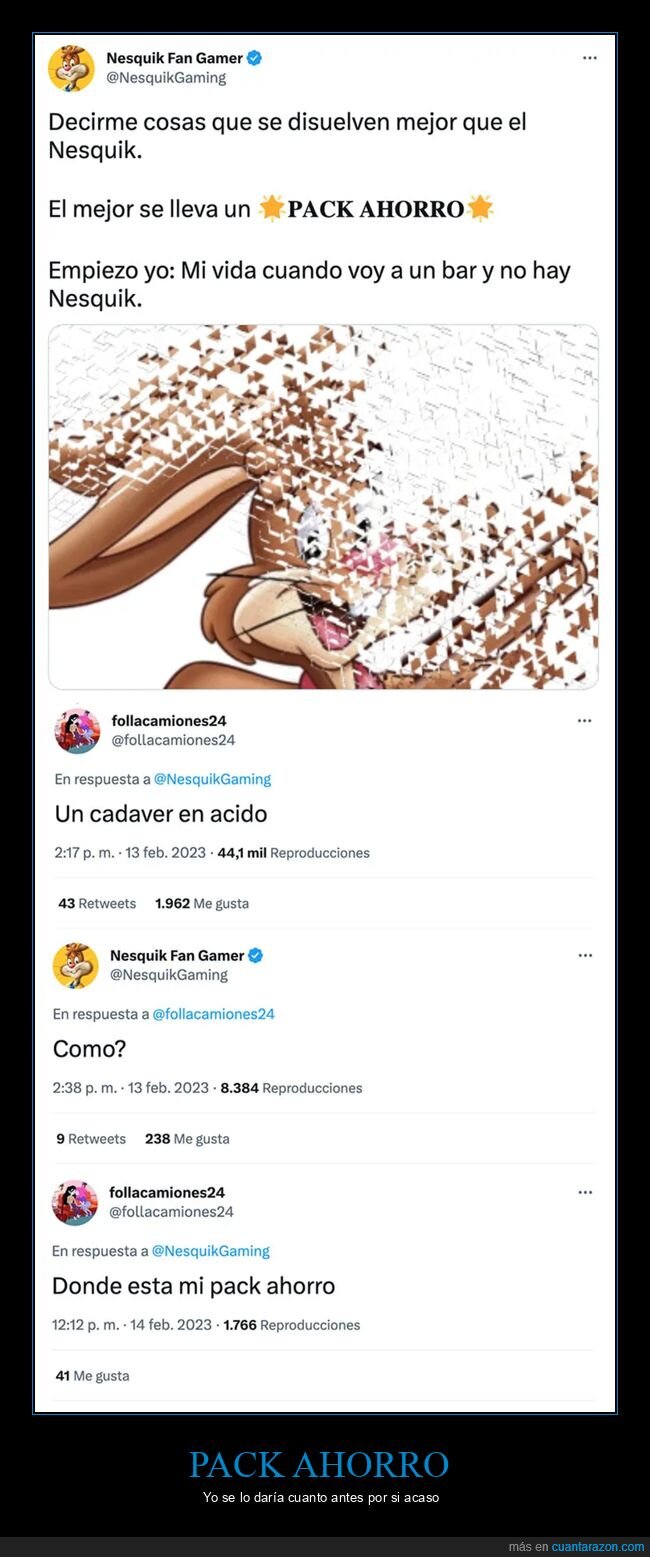View the 1.962 Me gusta likes
650x1557 pixels.
coord(202,903)
